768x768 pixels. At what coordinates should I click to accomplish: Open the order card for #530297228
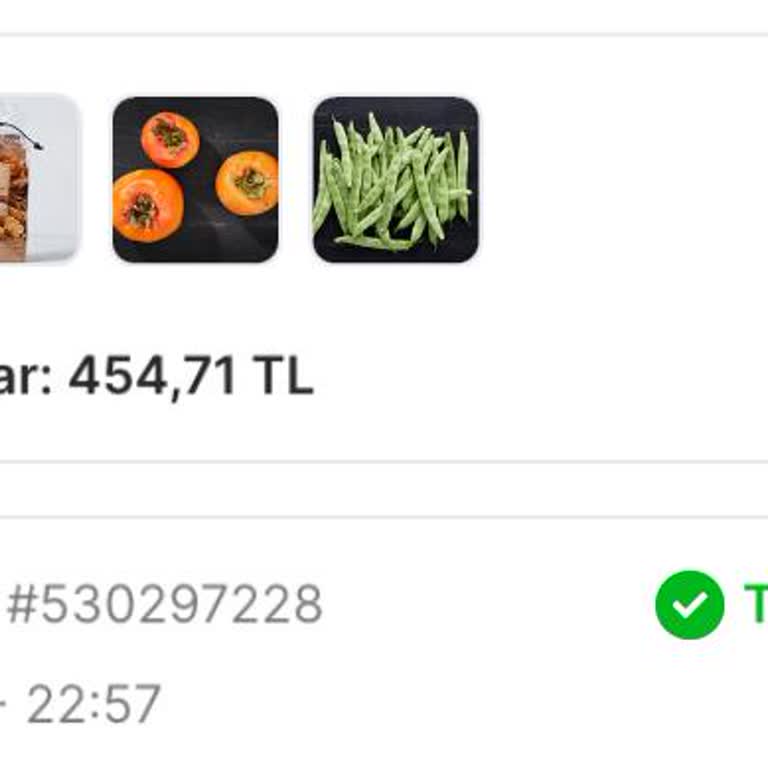tap(384, 642)
